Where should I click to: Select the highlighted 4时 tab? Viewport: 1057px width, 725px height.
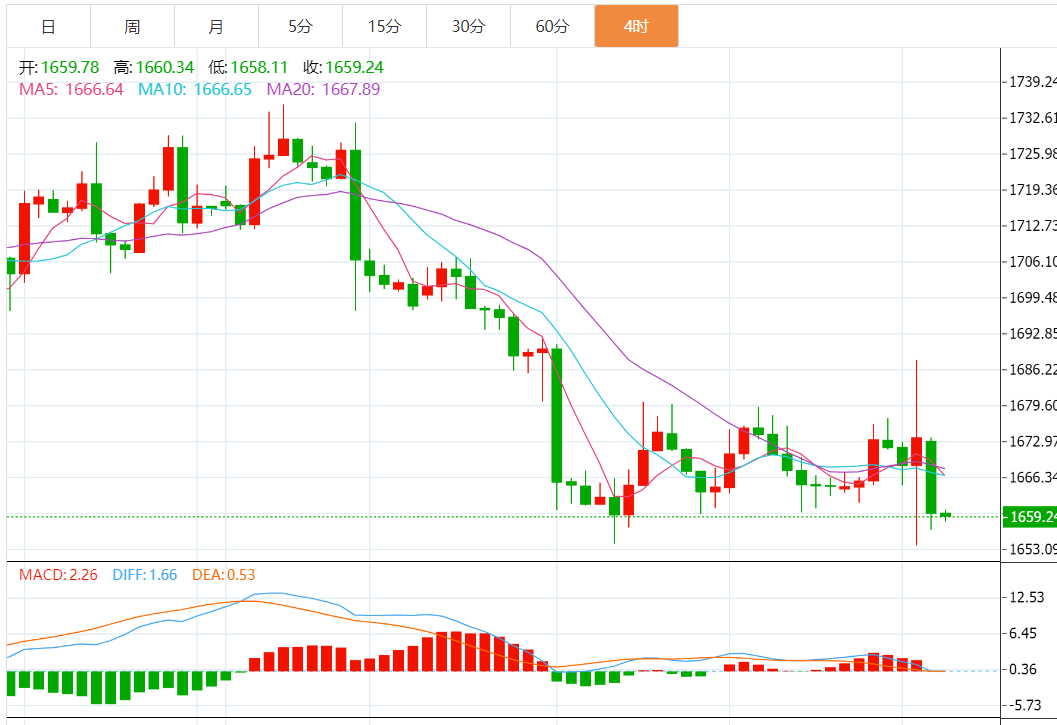(636, 26)
